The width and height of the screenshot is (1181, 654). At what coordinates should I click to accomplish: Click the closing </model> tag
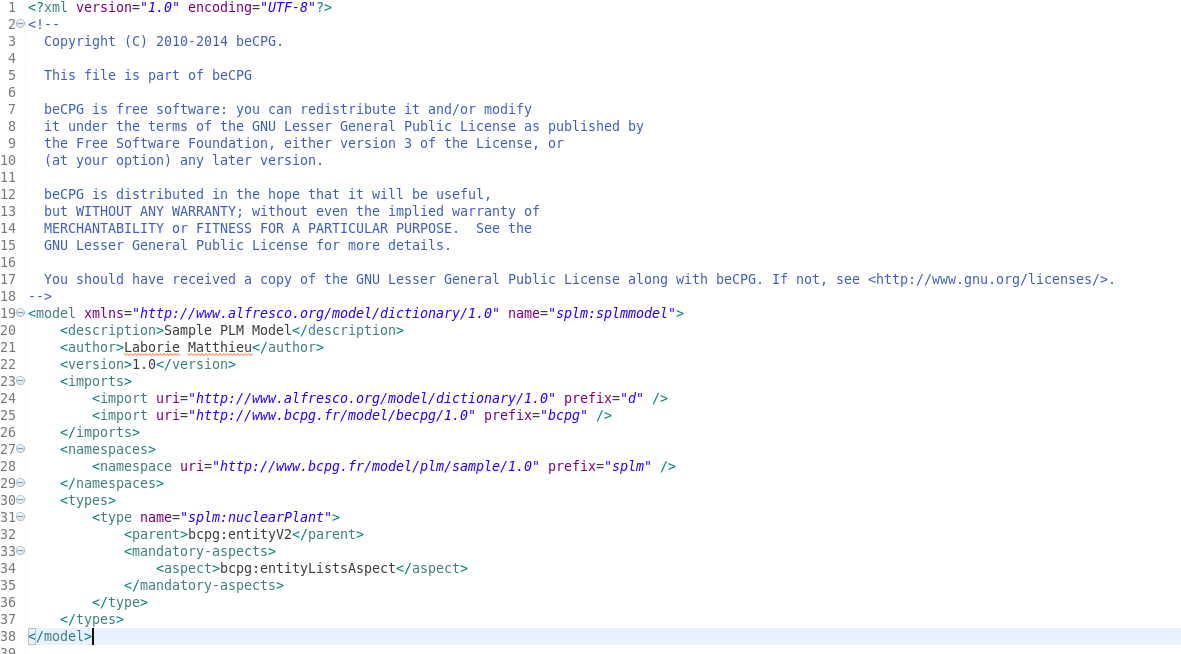click(x=60, y=637)
